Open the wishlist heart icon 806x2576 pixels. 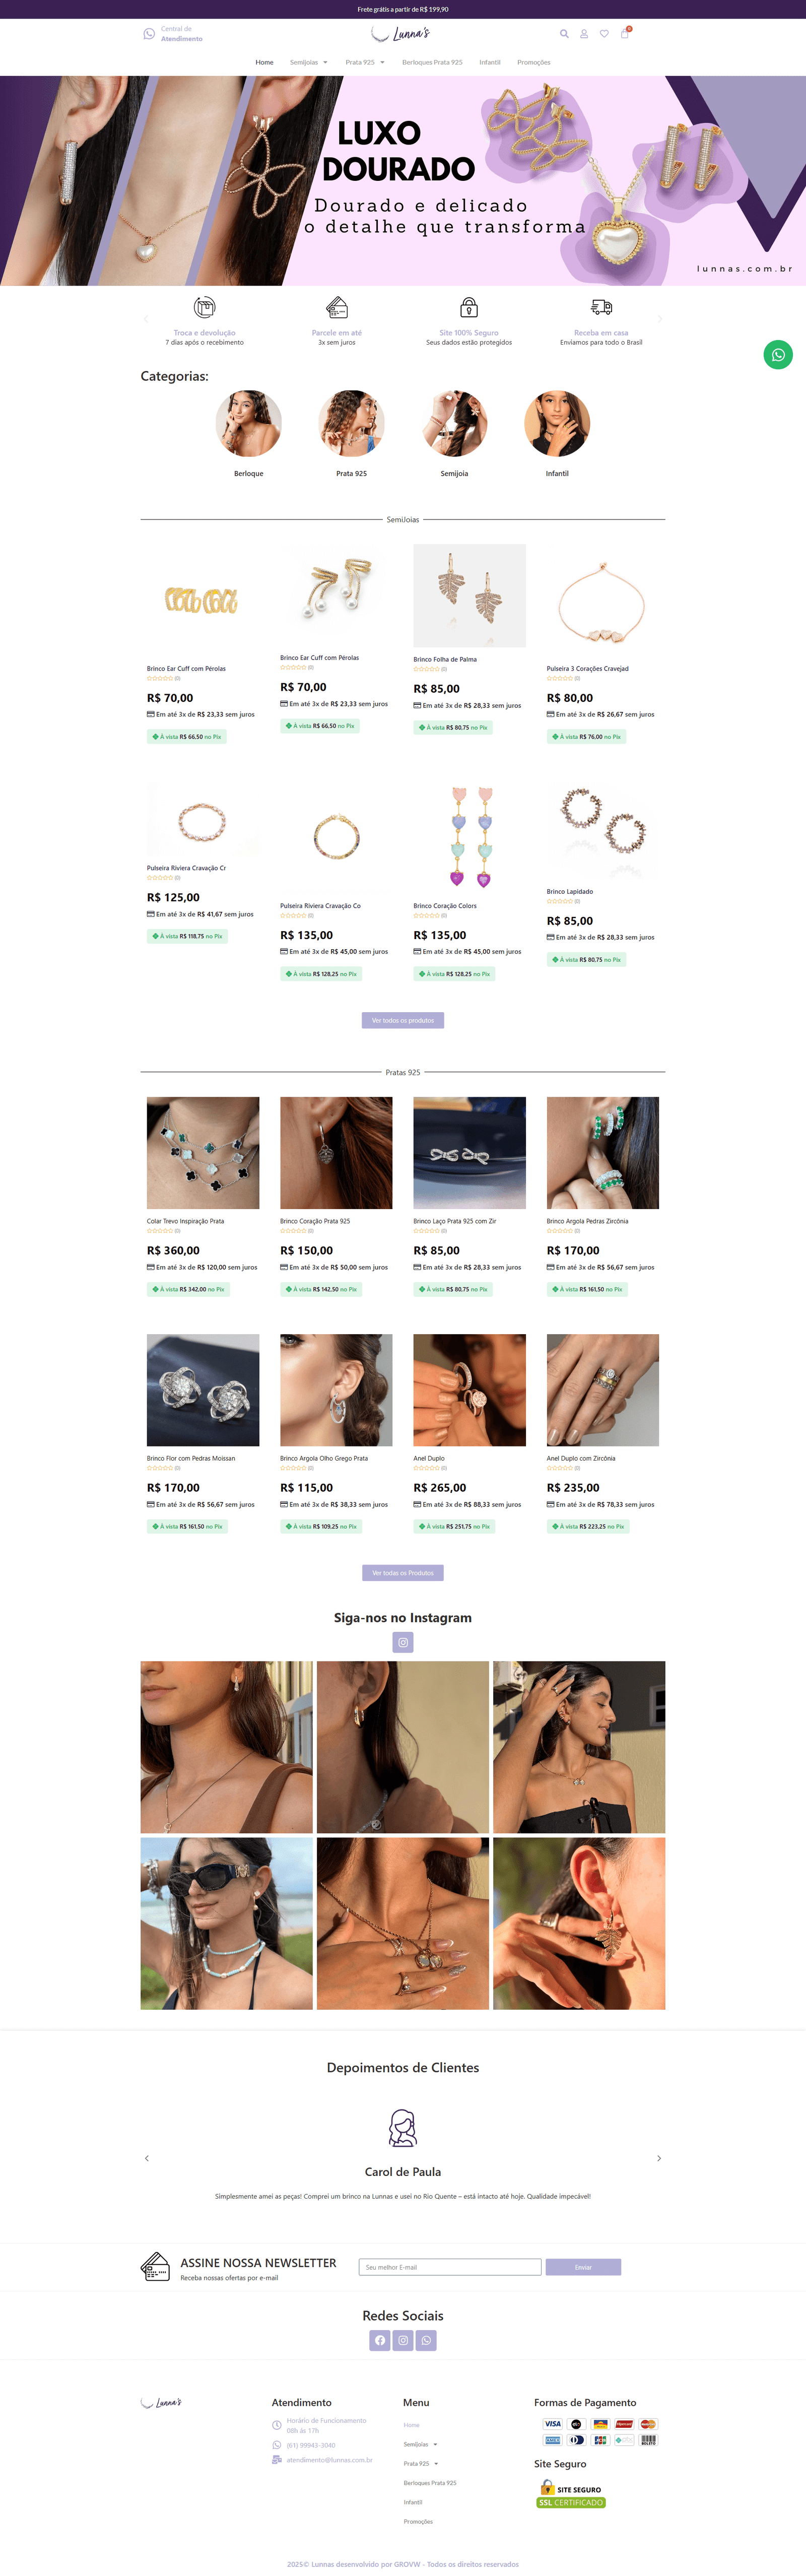604,34
